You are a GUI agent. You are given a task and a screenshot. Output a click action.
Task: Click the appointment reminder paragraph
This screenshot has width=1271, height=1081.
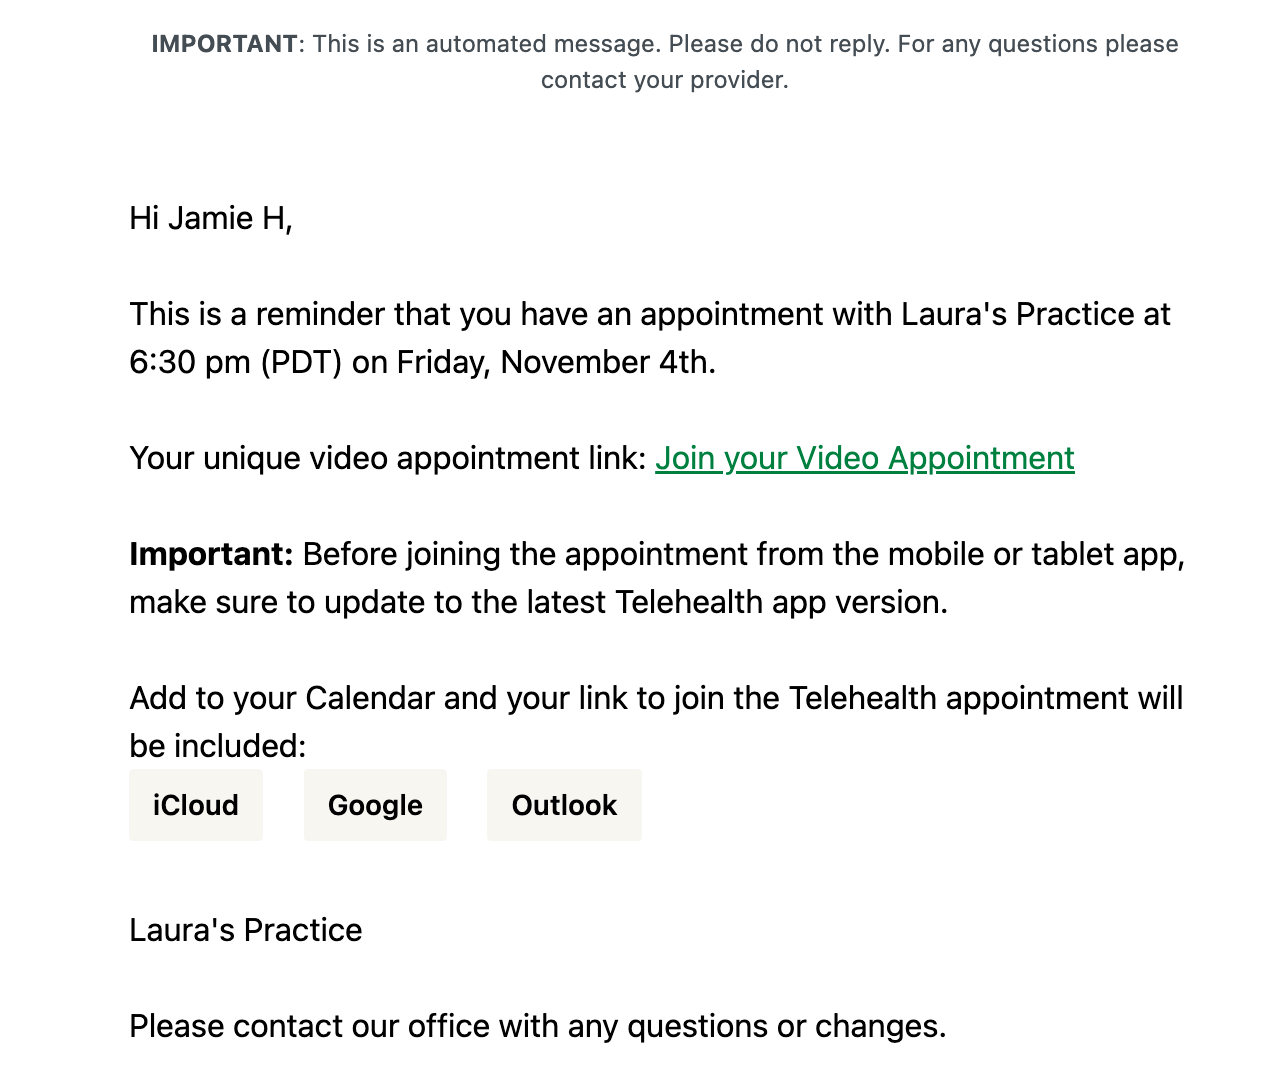coord(649,337)
